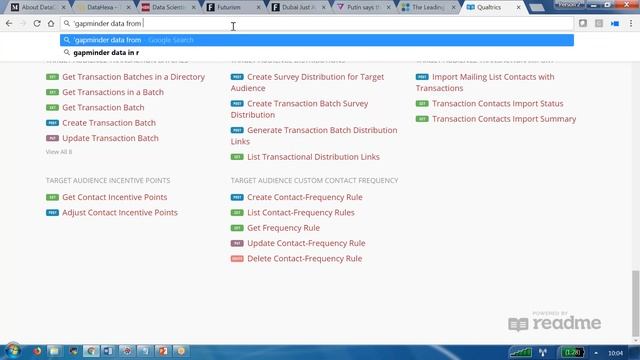Viewport: 640px width, 360px height.
Task: Click the battery indicator in the system tray
Action: (x=572, y=352)
